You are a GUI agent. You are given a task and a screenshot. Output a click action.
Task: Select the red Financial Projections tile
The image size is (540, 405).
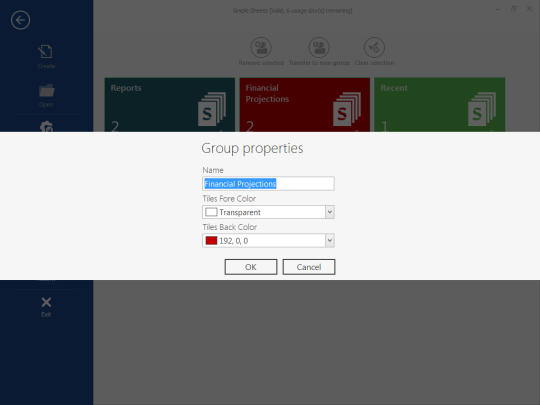[305, 105]
